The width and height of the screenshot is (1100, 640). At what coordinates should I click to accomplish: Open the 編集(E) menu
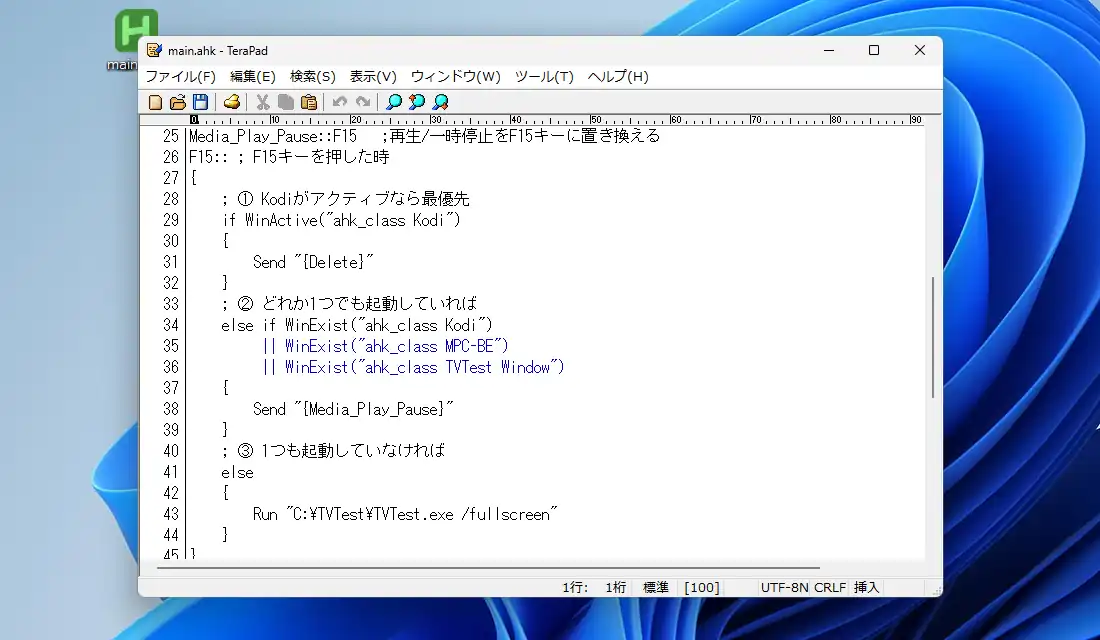point(252,77)
